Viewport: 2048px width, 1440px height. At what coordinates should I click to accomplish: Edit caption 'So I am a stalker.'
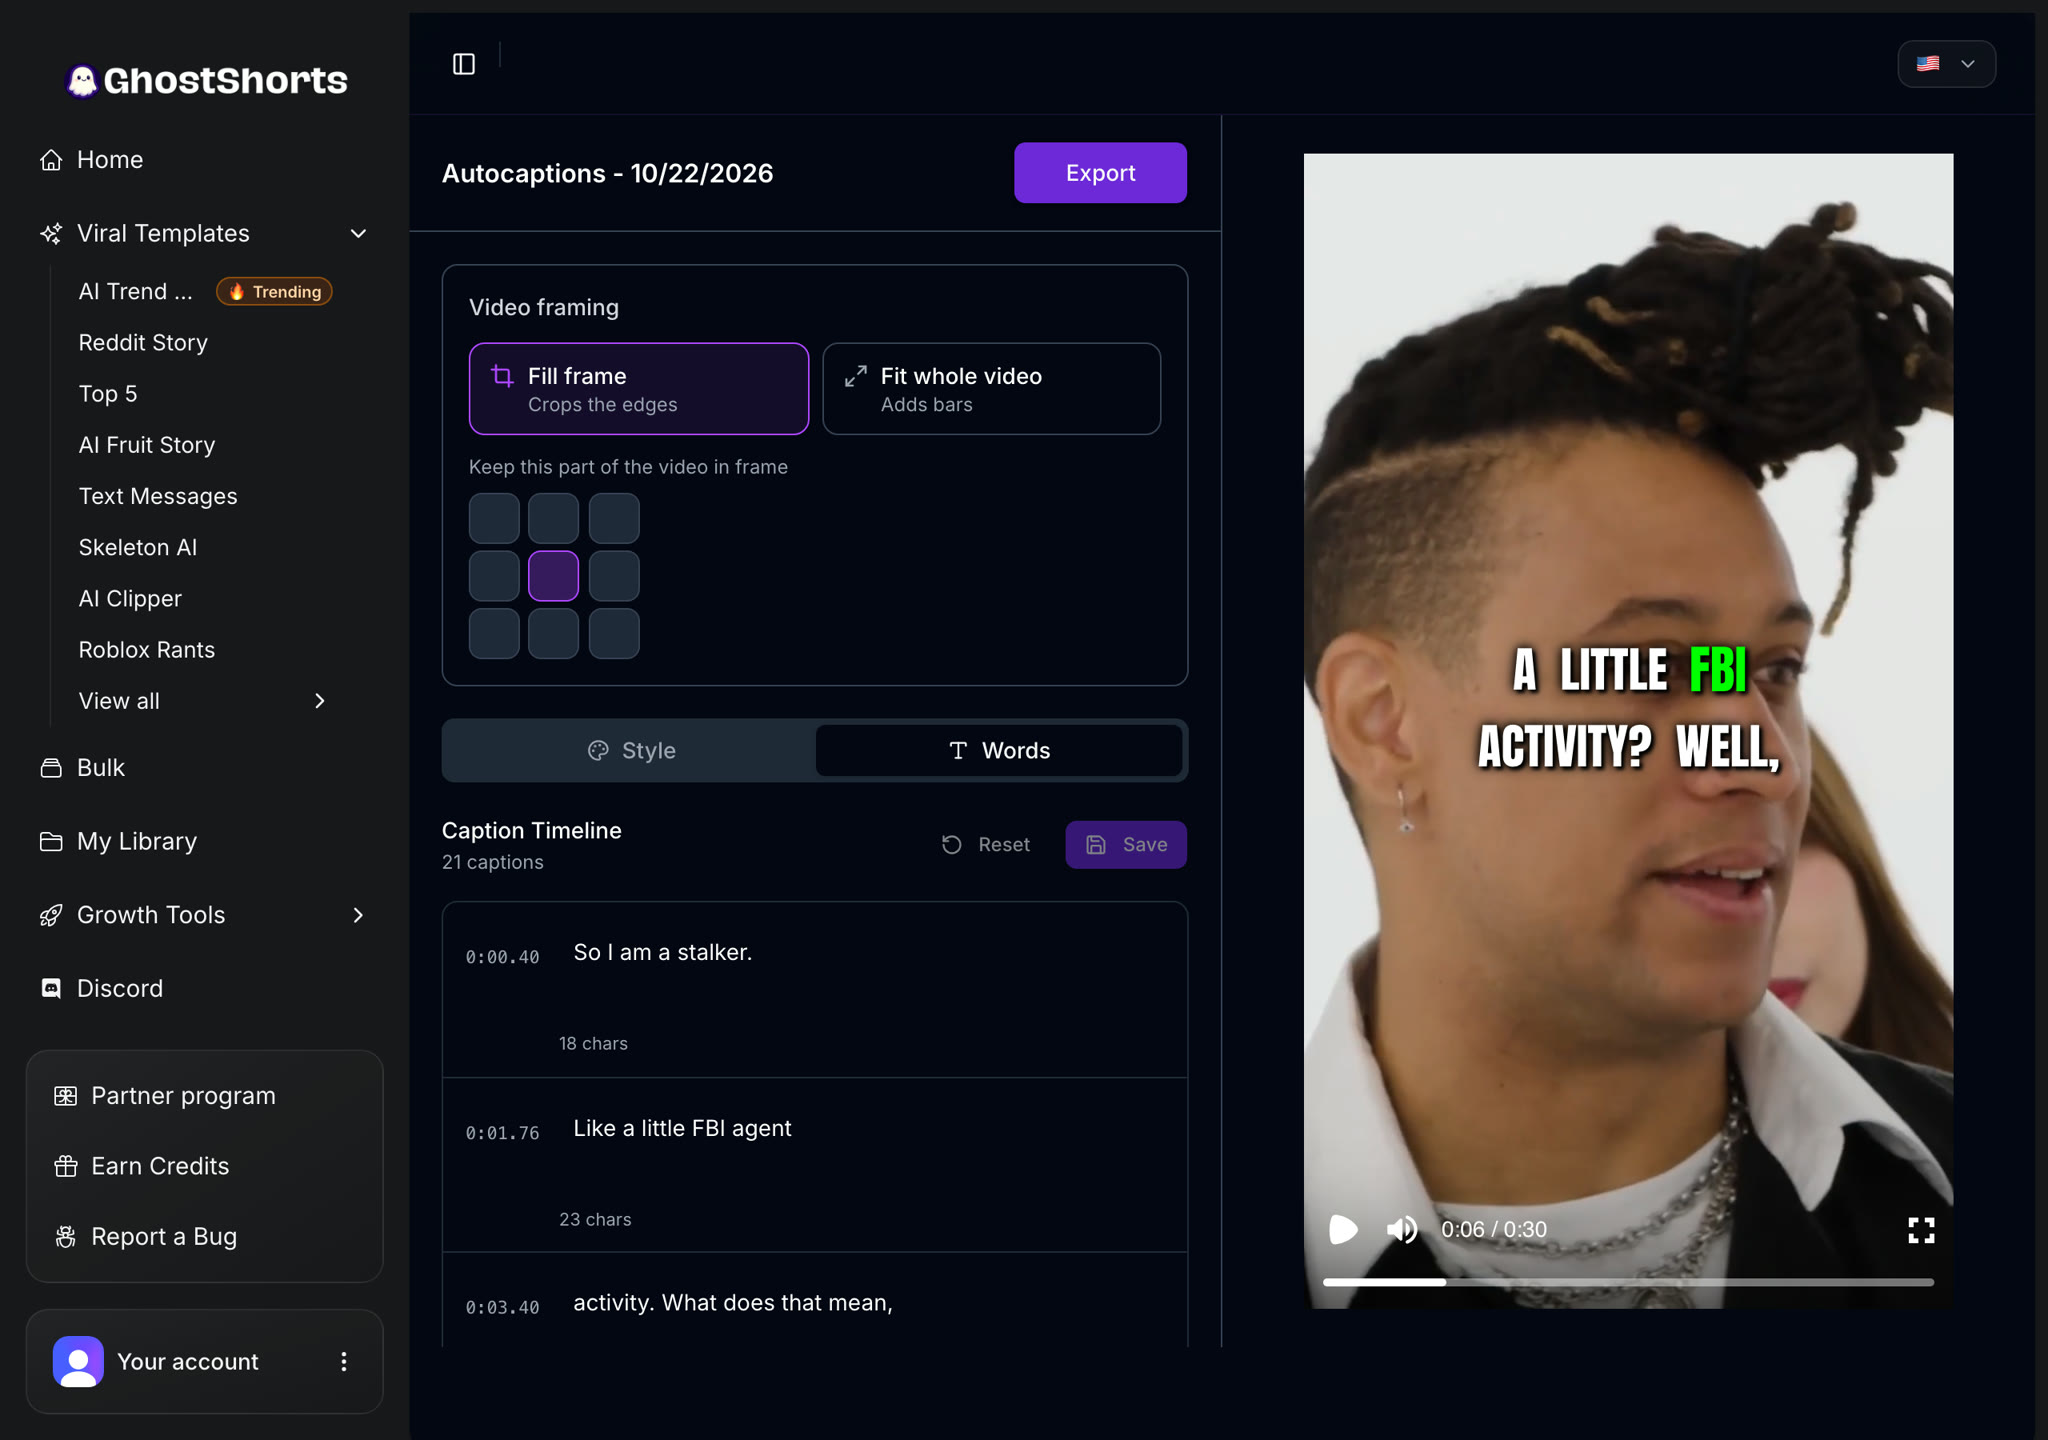pyautogui.click(x=662, y=952)
